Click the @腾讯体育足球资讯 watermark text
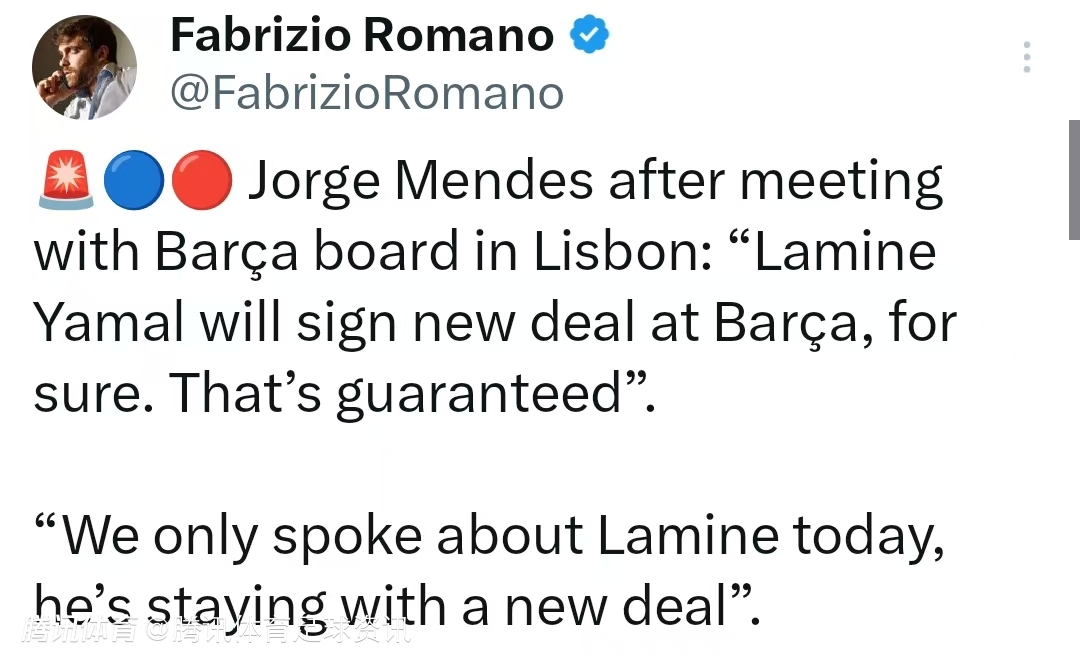 [x=280, y=631]
